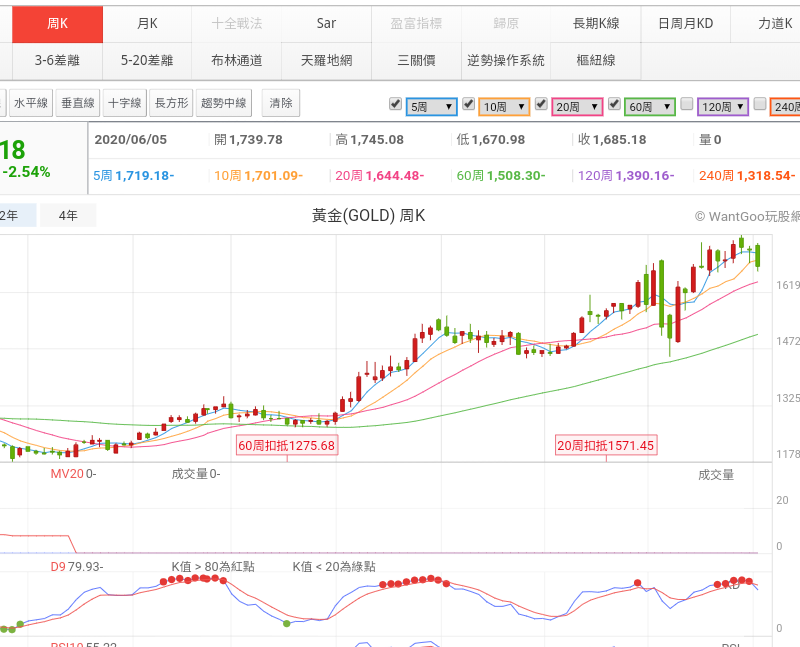Click the 20周扣抵 marker label on chart

click(x=606, y=446)
